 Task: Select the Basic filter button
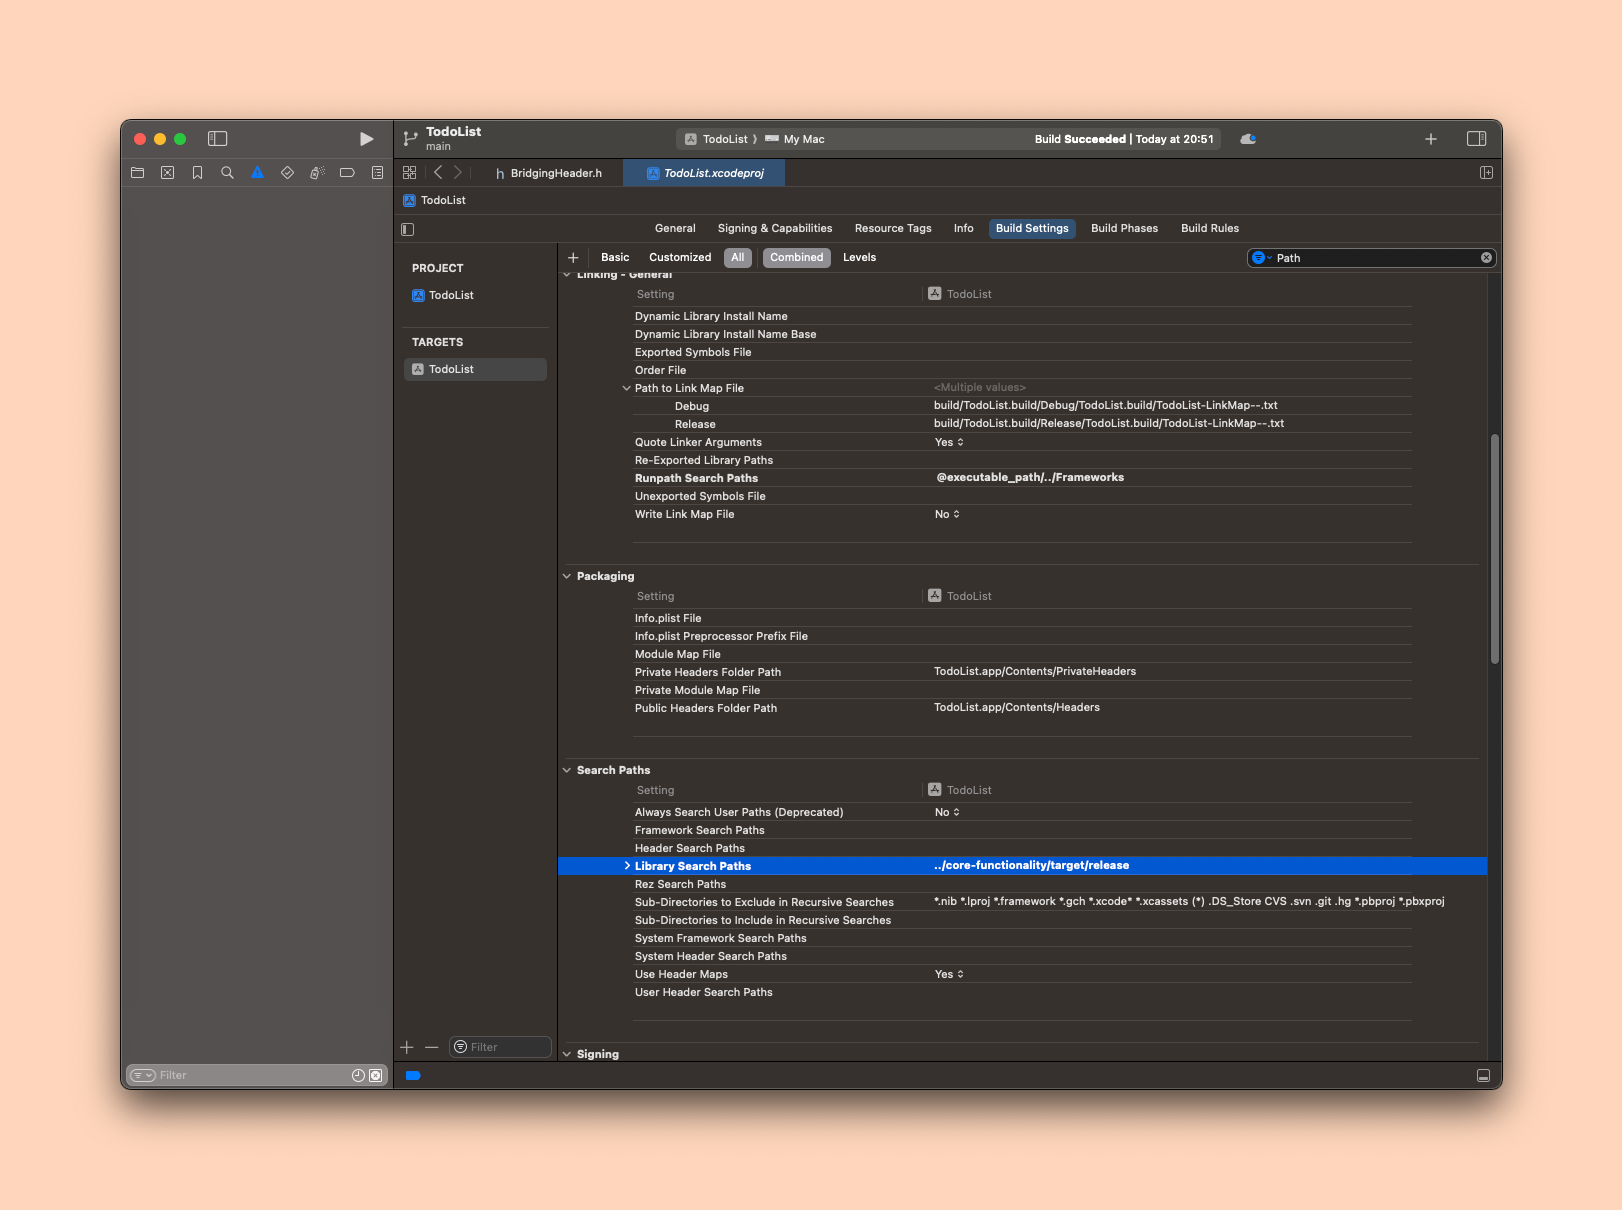(x=615, y=258)
